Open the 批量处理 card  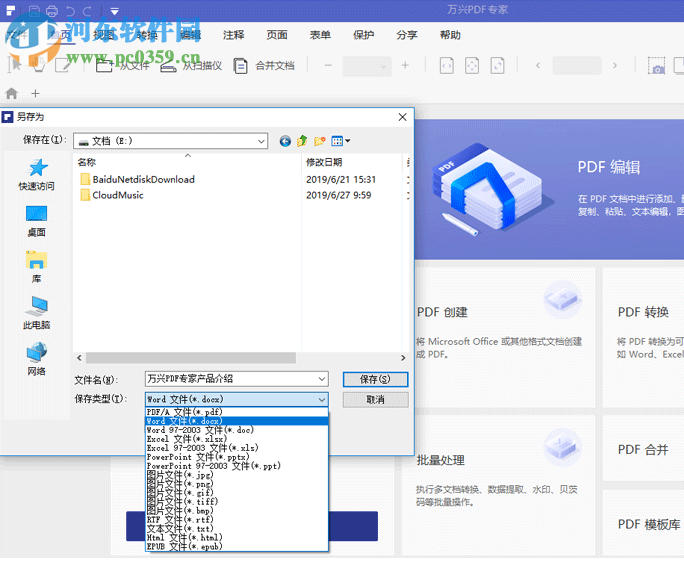click(x=499, y=485)
